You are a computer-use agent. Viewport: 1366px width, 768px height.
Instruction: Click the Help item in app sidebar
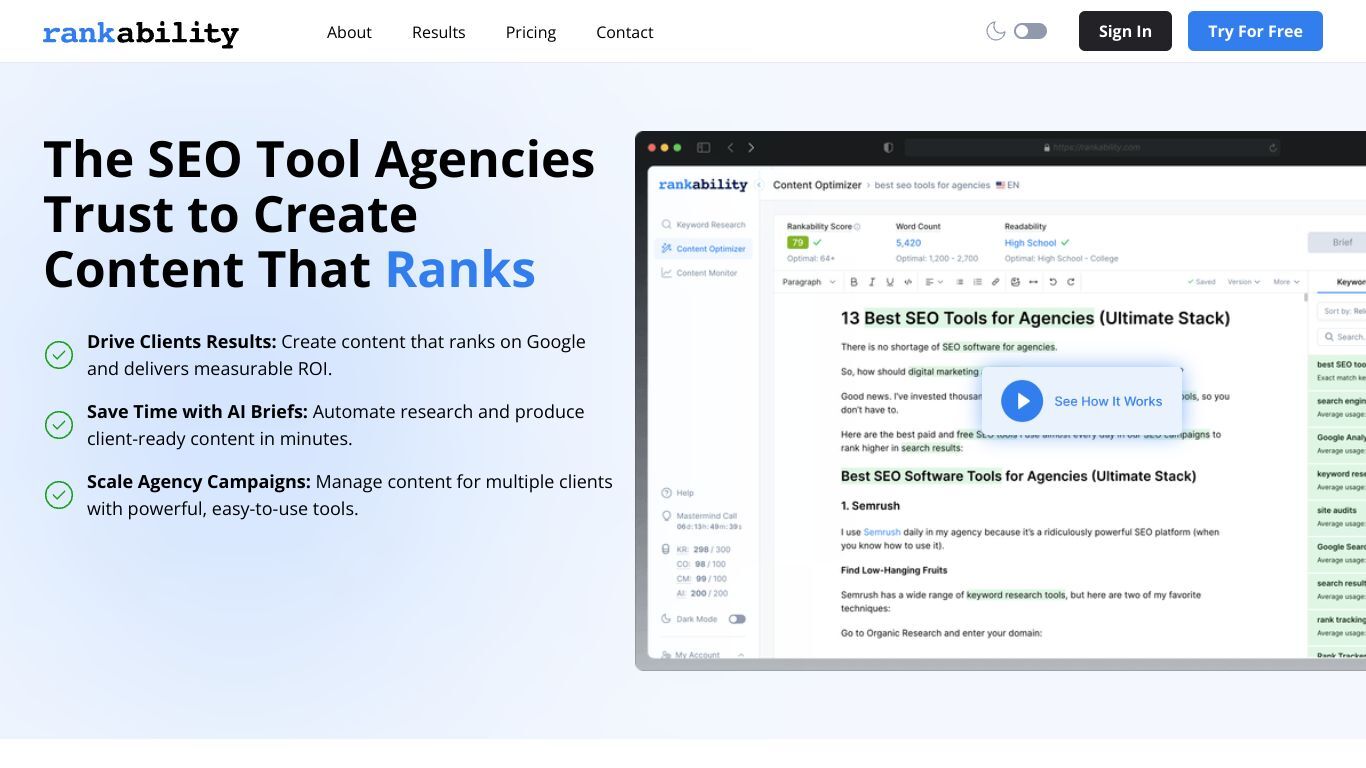678,493
